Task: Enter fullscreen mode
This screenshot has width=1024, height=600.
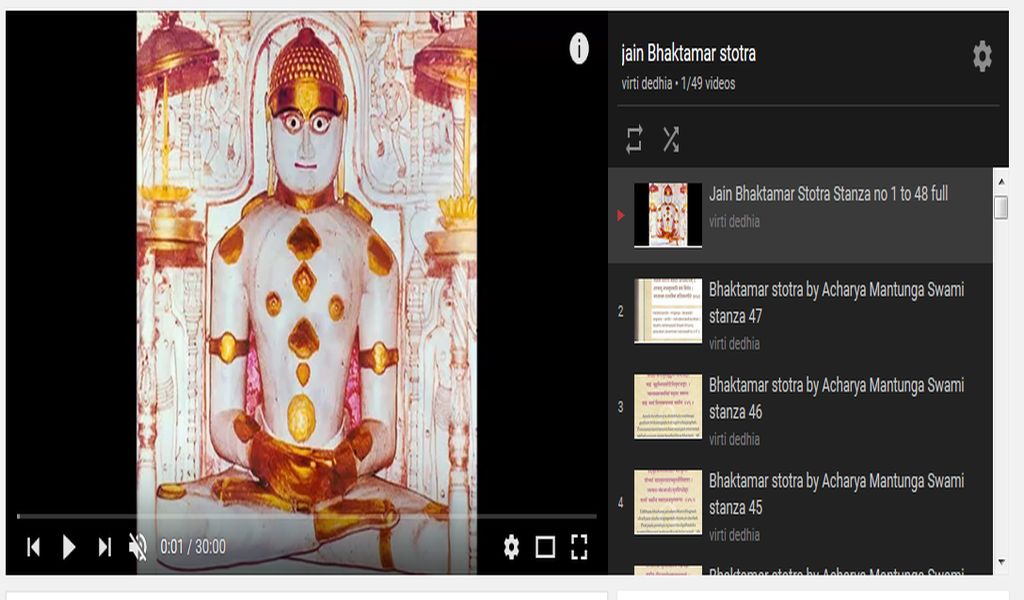Action: coord(579,547)
